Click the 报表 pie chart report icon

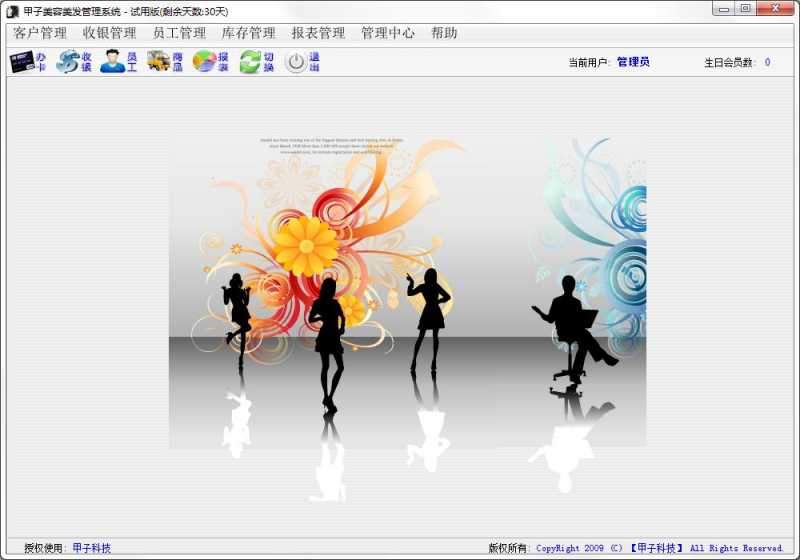211,62
